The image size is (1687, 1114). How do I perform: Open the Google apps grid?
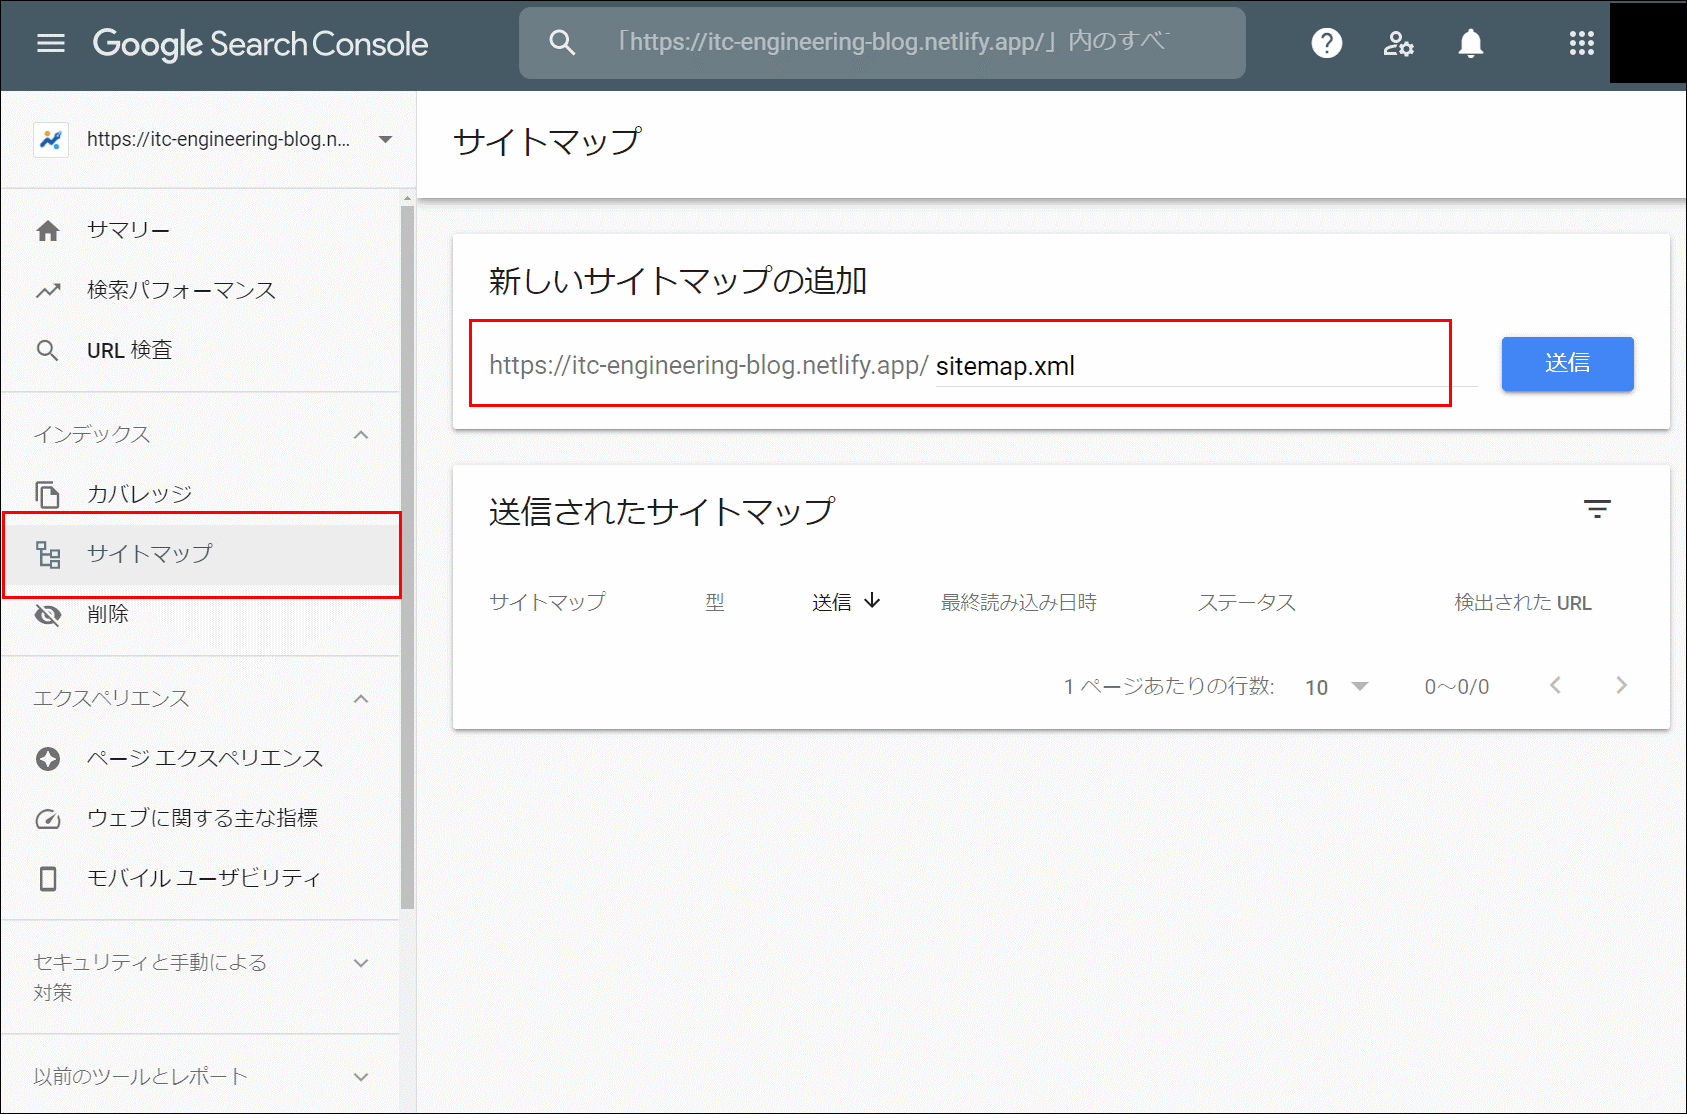click(x=1581, y=43)
